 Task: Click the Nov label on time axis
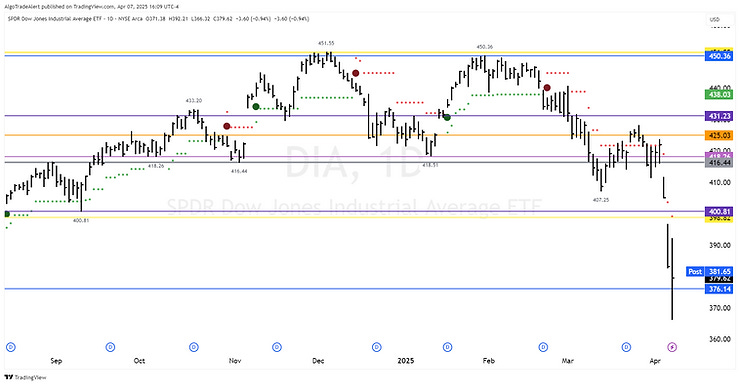235,361
